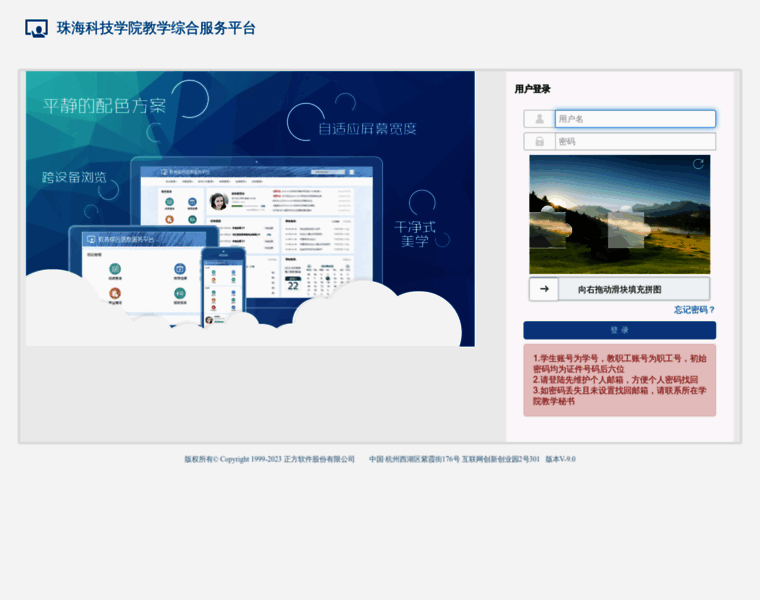Click the red notice about 学生账号为学号

click(619, 380)
